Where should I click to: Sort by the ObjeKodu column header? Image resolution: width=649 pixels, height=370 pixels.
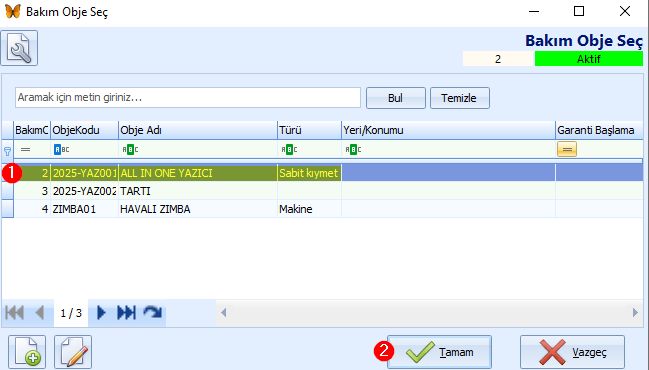coord(84,130)
